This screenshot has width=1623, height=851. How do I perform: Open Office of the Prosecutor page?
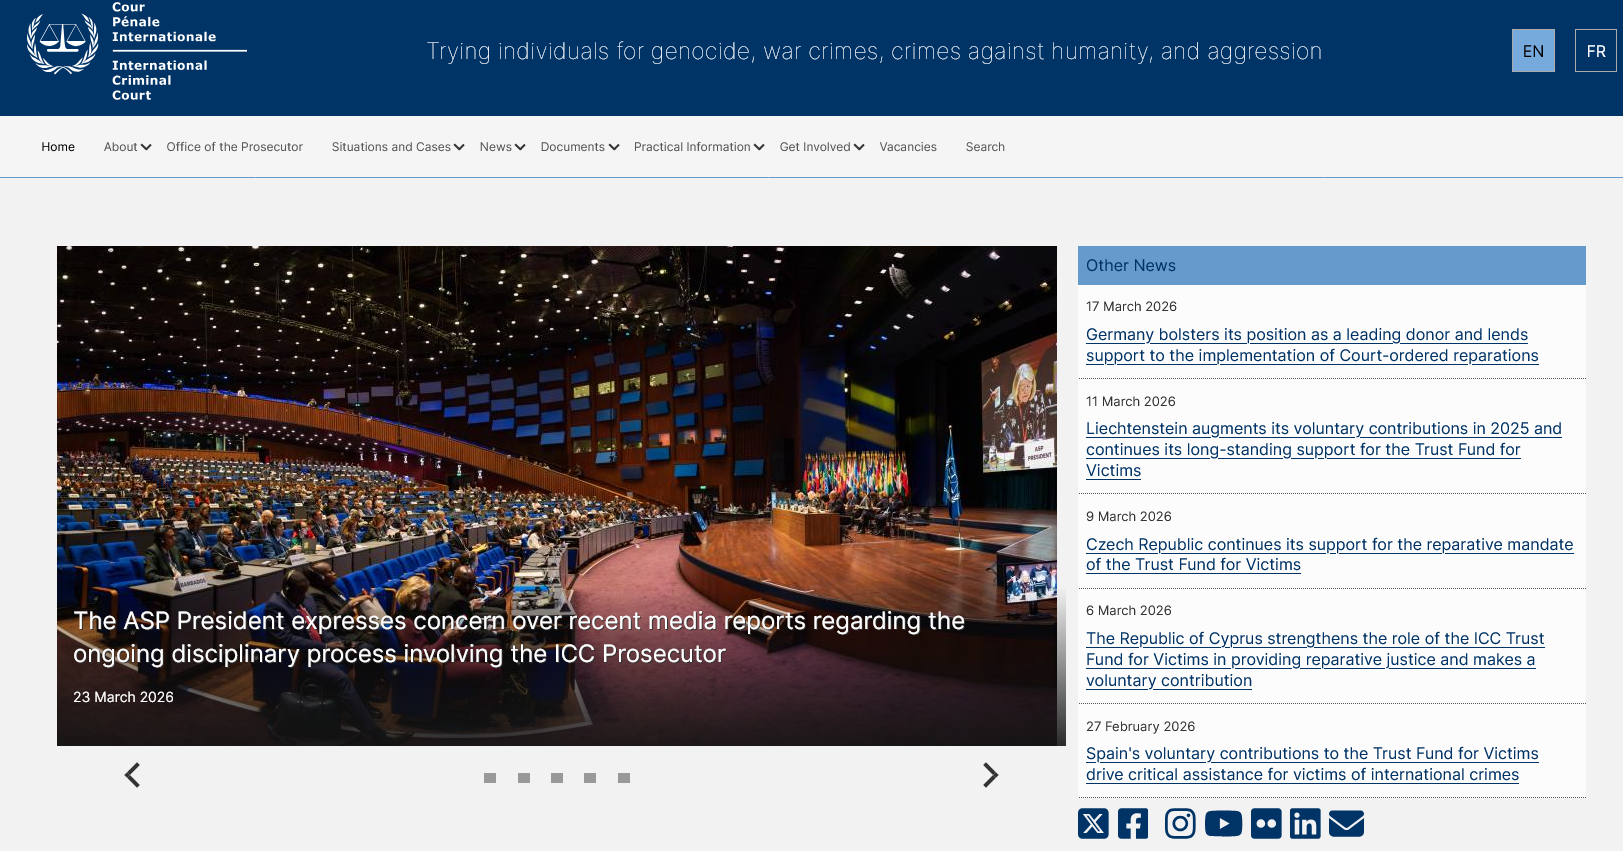tap(234, 147)
